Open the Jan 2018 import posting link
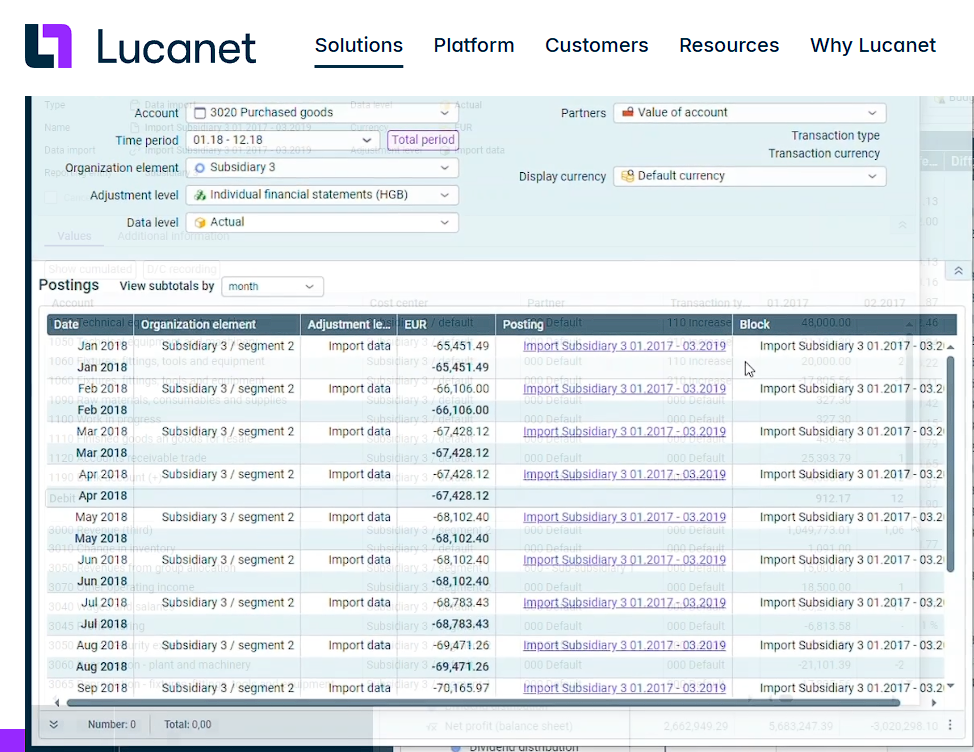 (624, 346)
